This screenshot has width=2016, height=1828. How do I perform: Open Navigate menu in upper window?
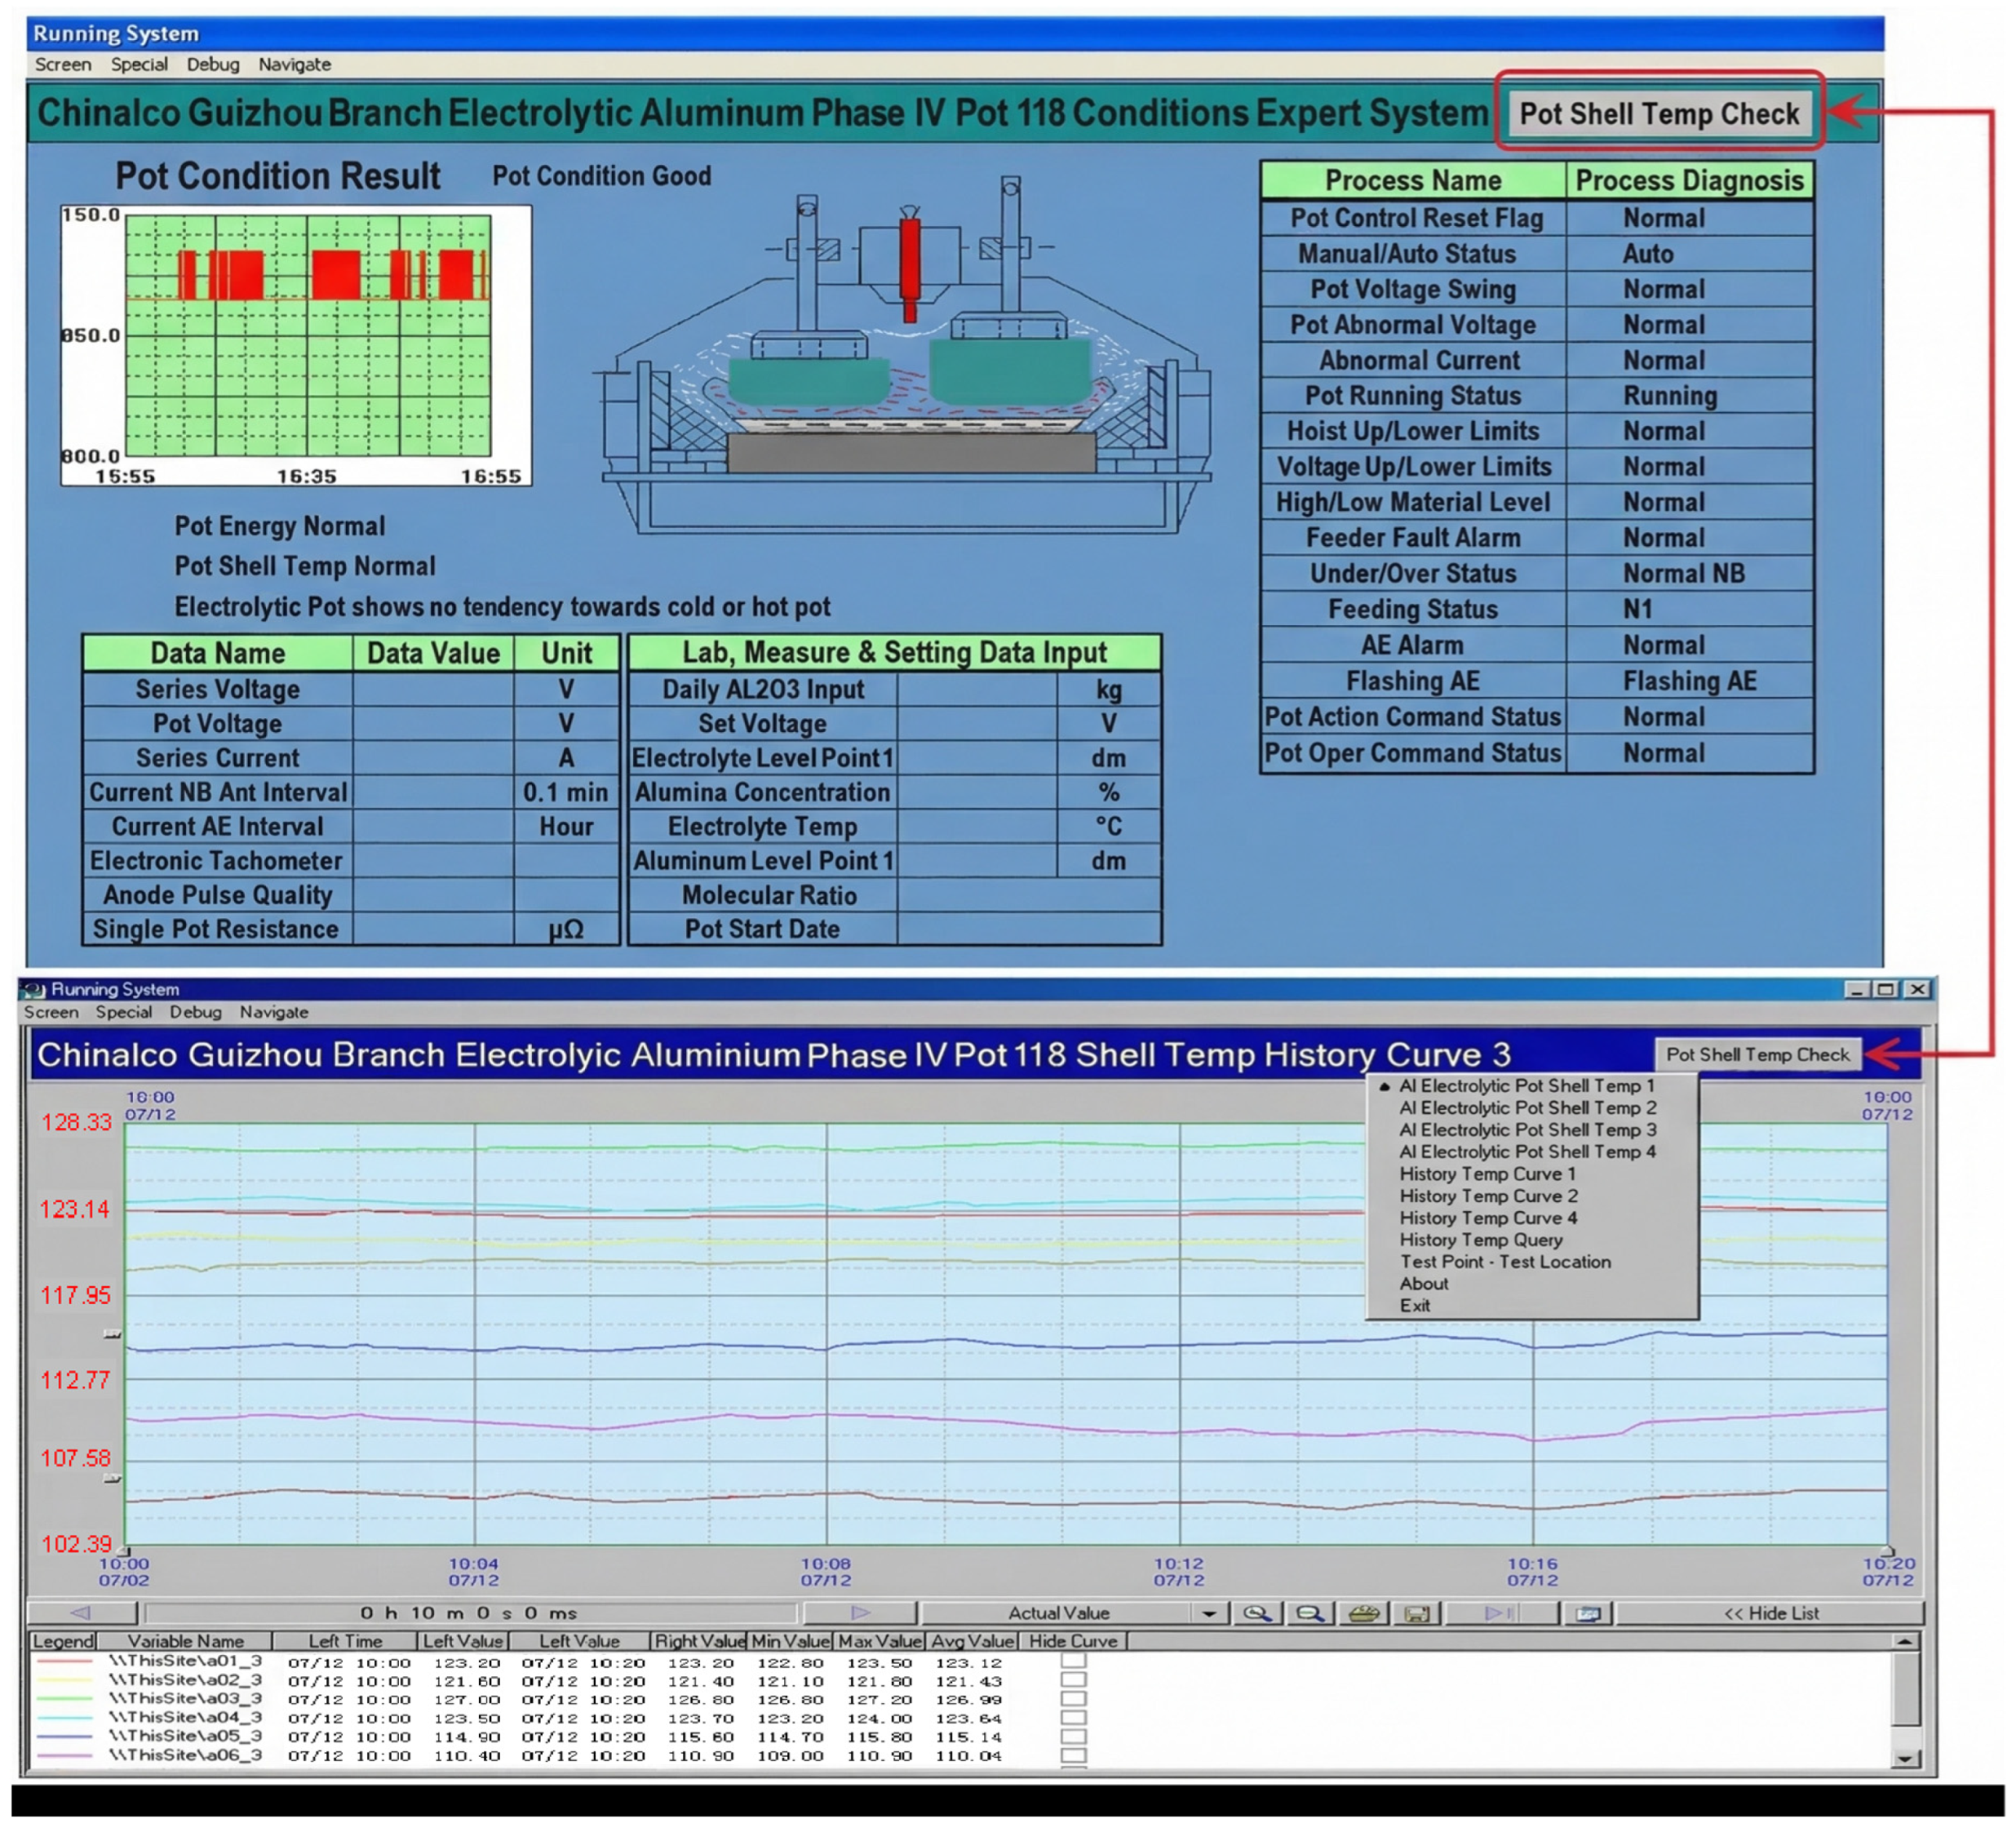coord(294,64)
